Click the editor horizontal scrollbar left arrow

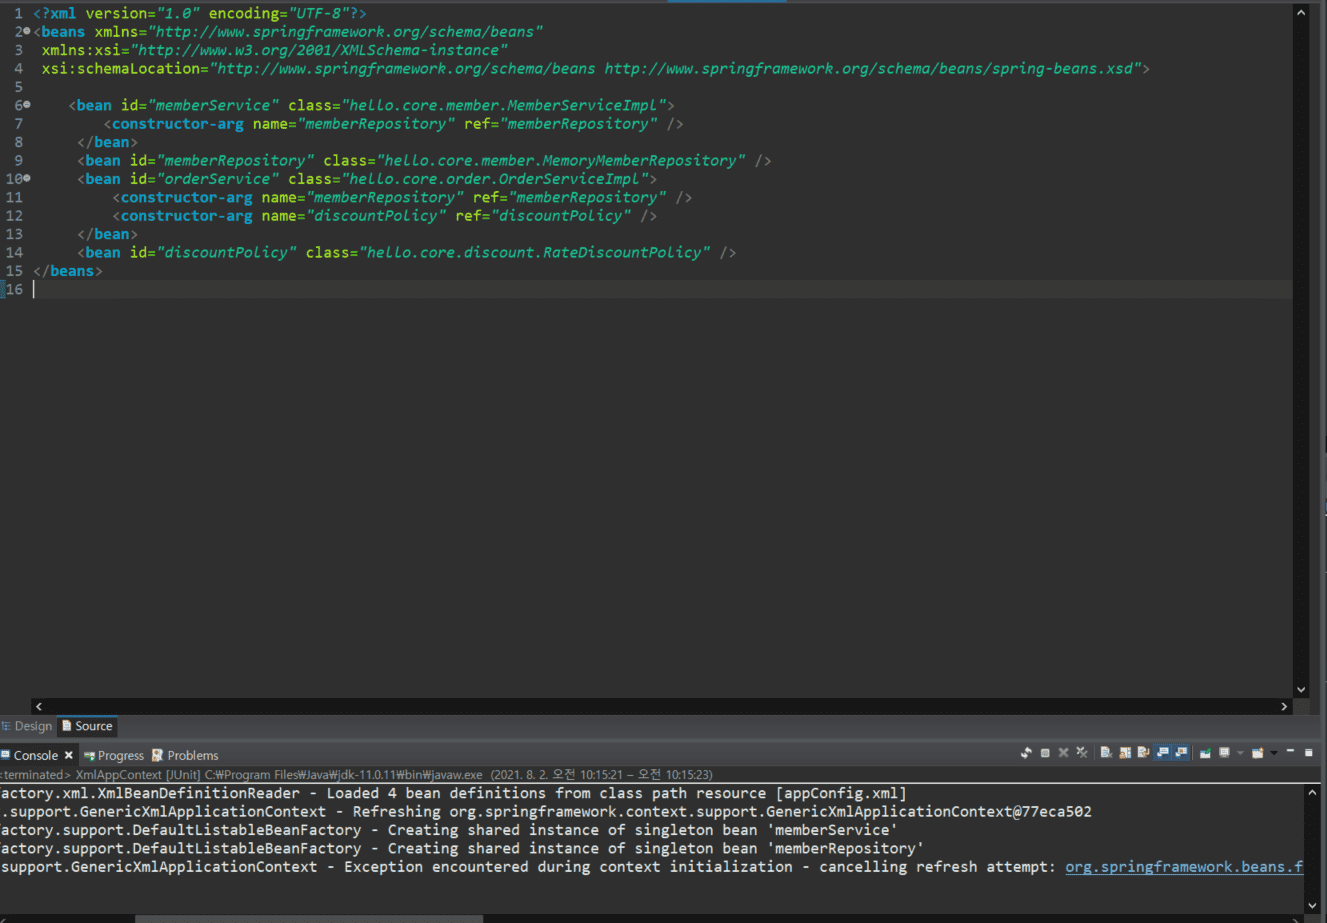(x=39, y=706)
